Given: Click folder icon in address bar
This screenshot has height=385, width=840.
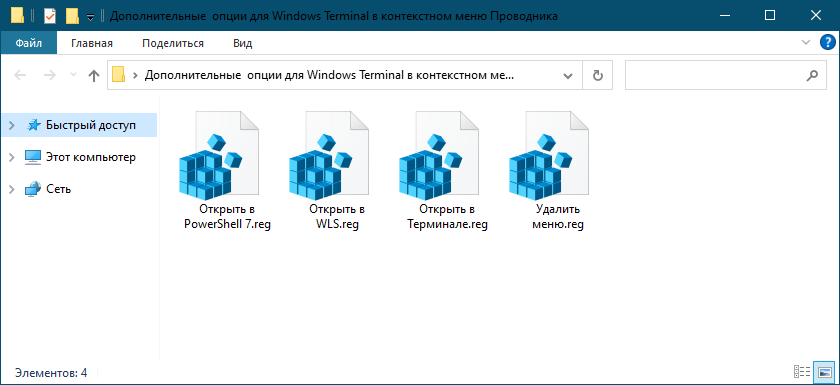Looking at the screenshot, I should point(118,75).
